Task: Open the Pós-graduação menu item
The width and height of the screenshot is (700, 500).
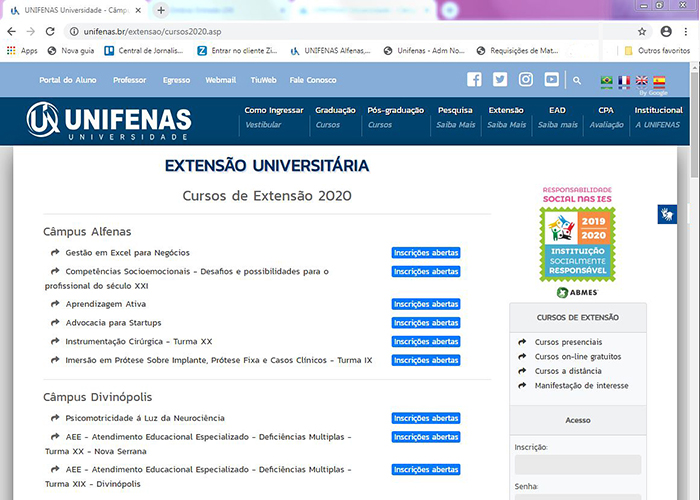Action: click(x=395, y=110)
